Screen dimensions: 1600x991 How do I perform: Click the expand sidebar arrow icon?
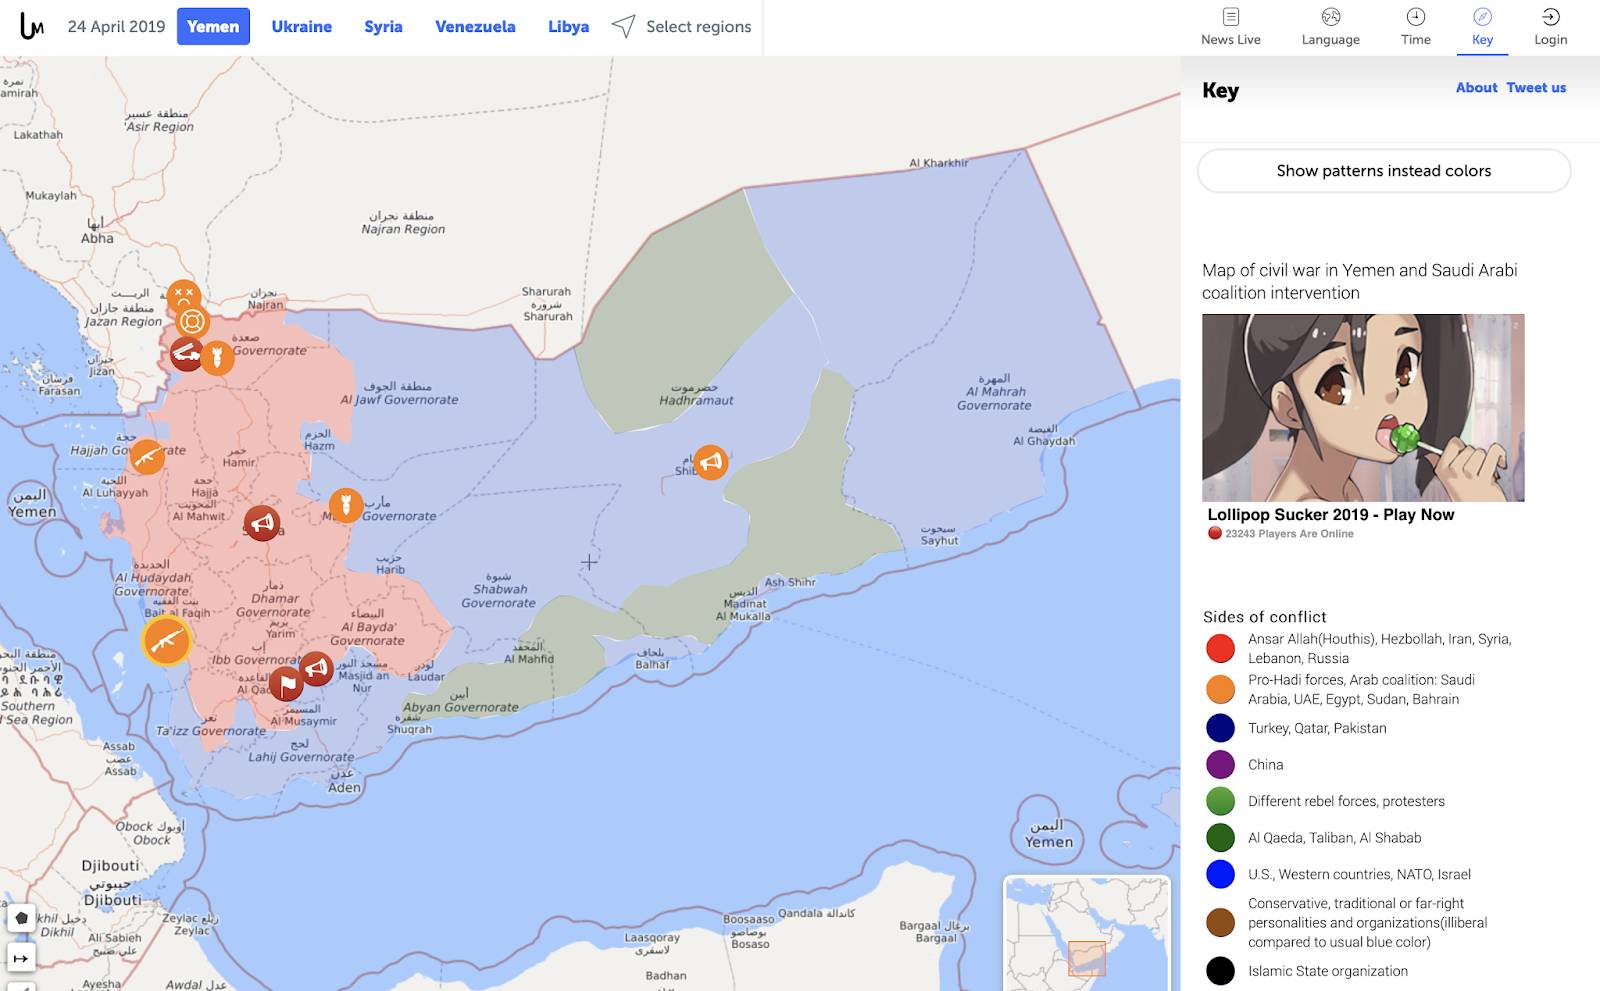pos(21,957)
